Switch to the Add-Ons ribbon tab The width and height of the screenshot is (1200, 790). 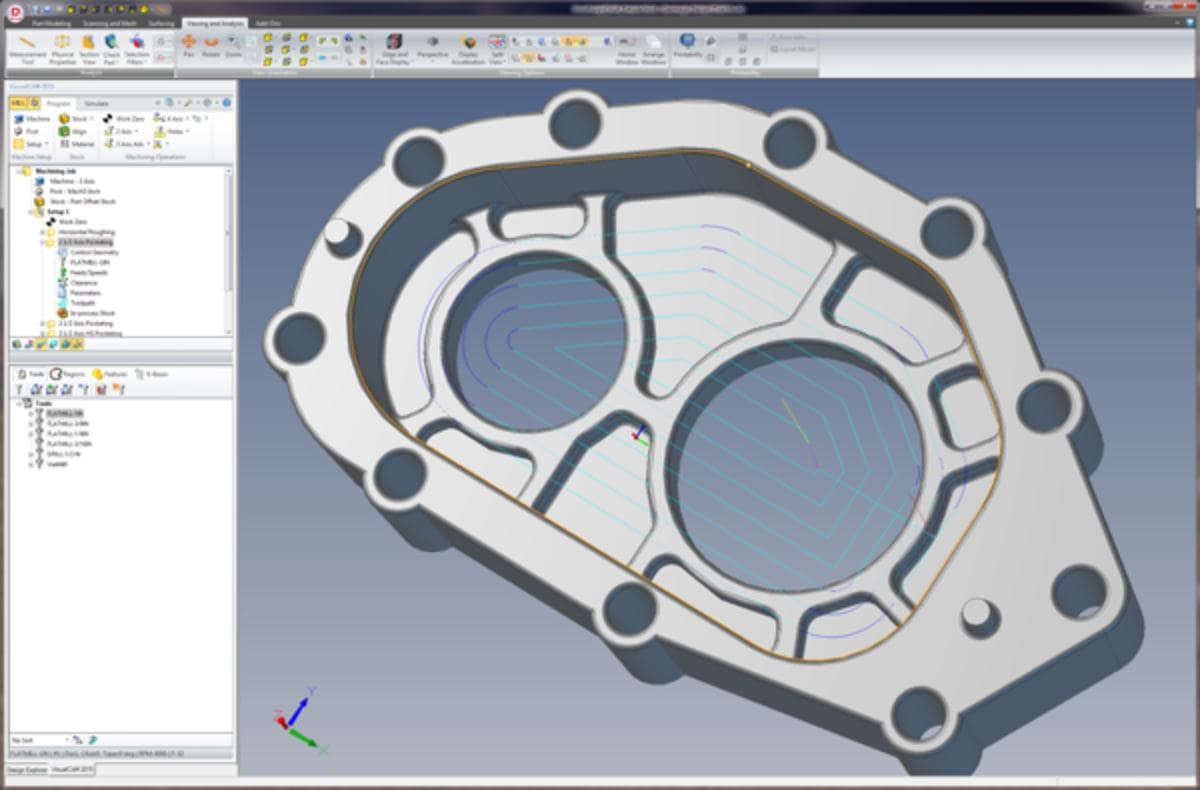(x=267, y=23)
